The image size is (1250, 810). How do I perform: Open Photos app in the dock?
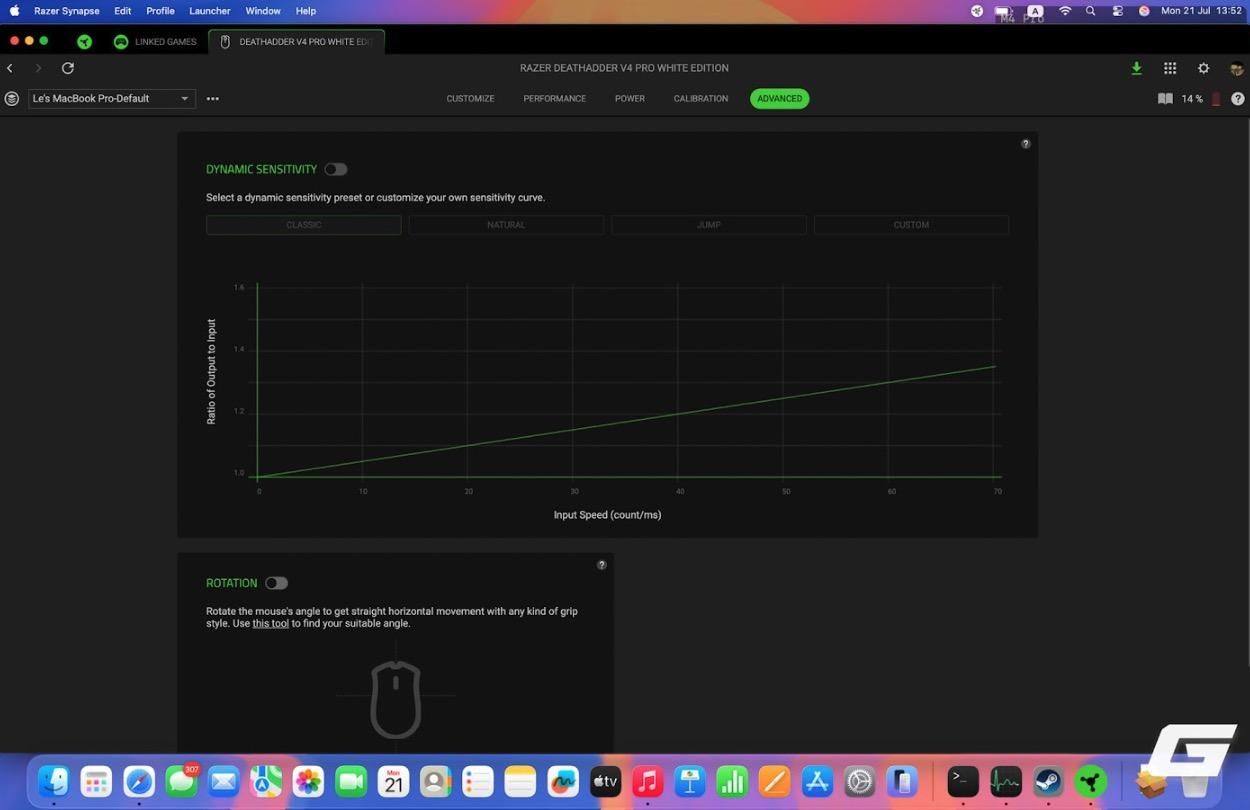click(x=308, y=781)
